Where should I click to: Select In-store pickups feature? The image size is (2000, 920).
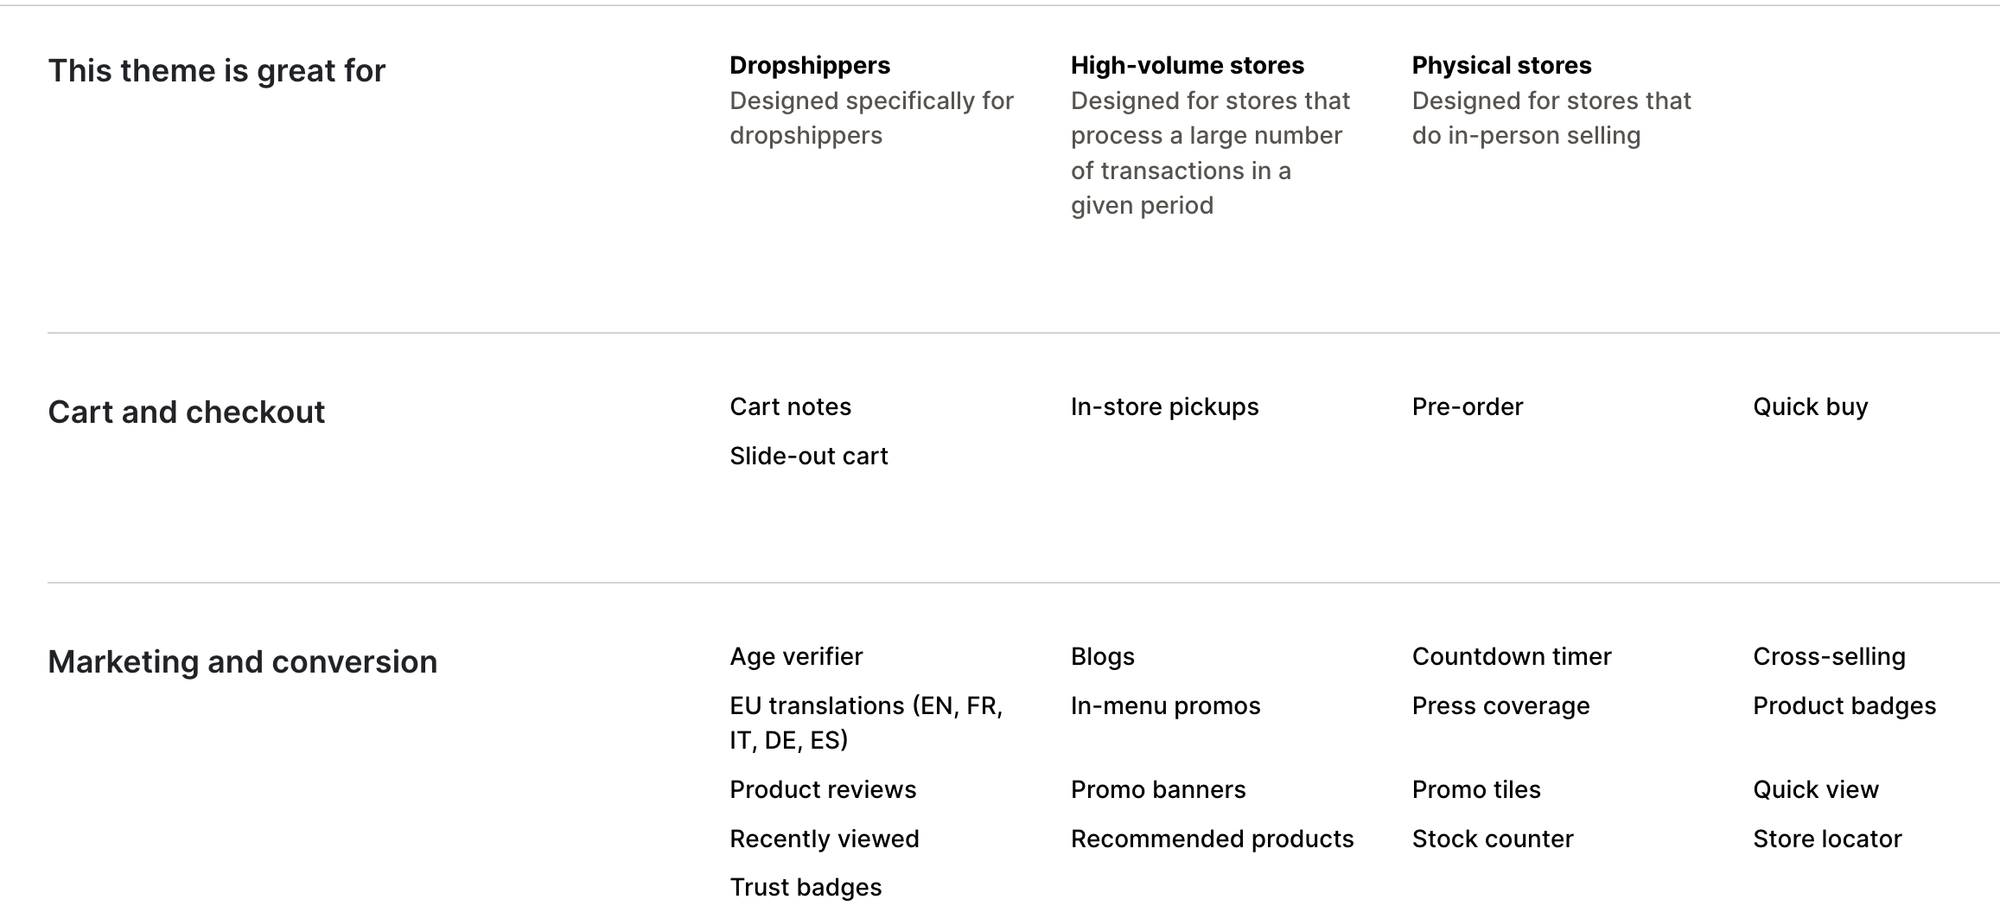pyautogui.click(x=1164, y=407)
